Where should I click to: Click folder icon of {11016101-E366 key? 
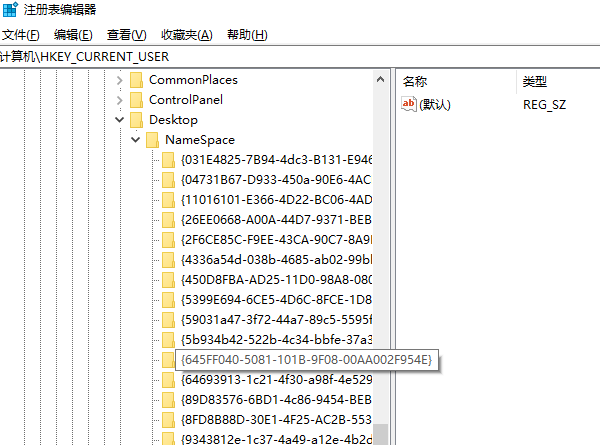(168, 200)
